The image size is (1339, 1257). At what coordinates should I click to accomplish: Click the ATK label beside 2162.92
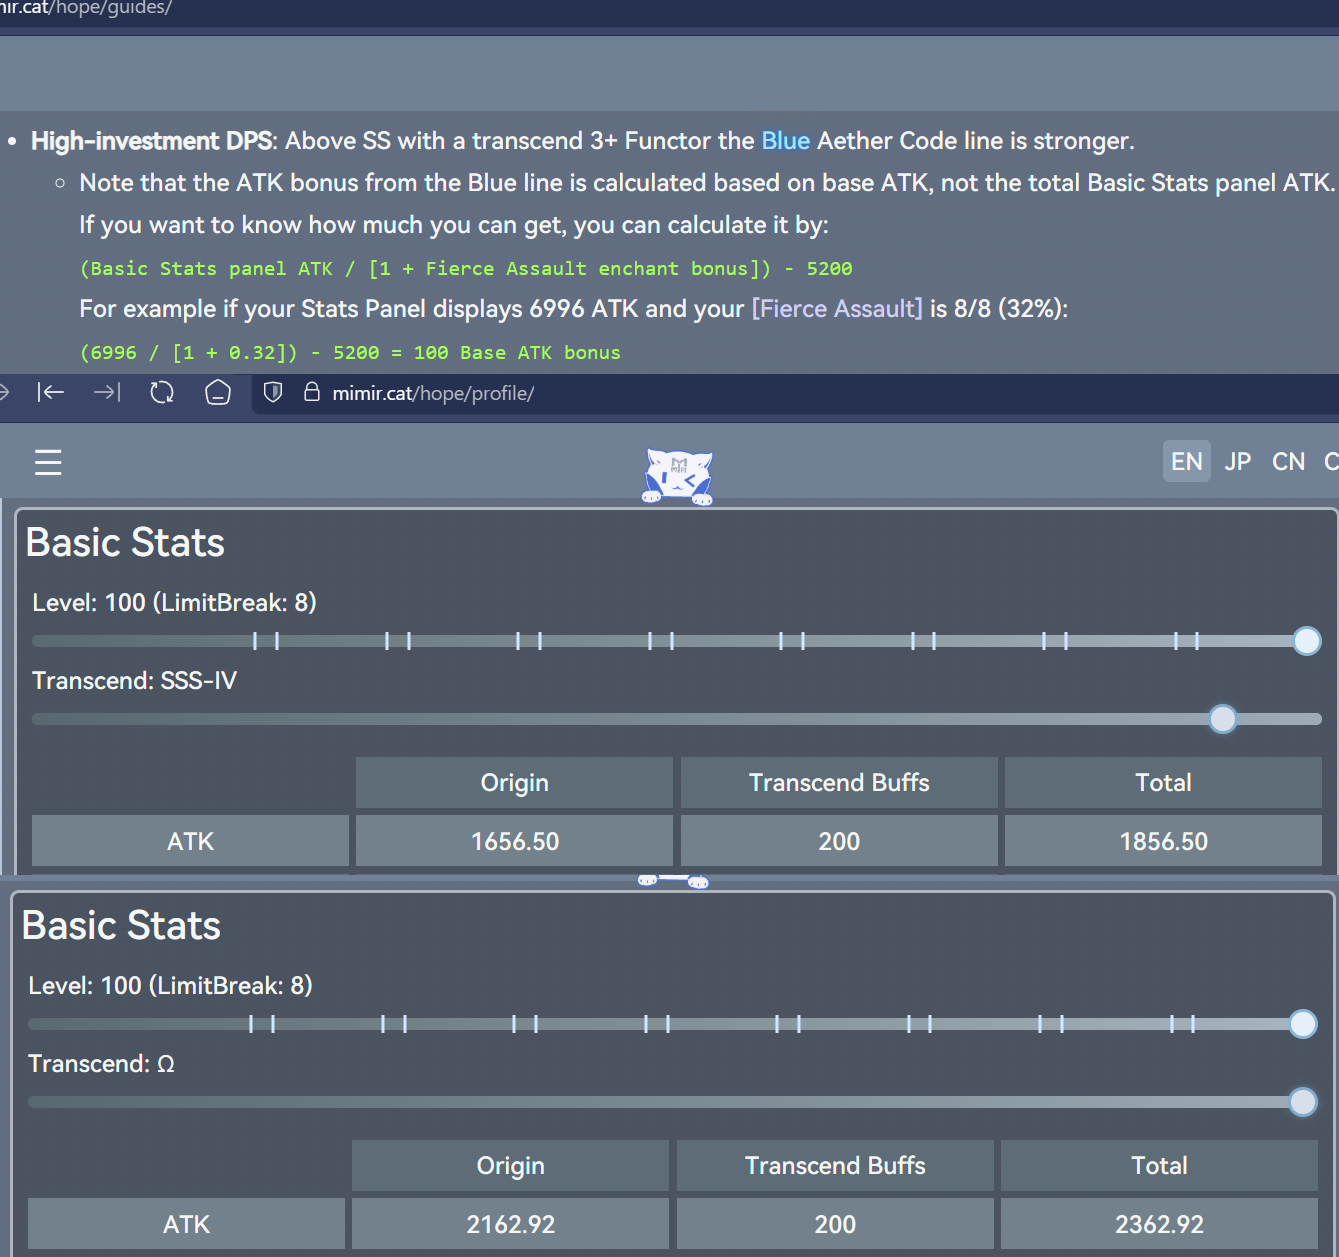186,1224
